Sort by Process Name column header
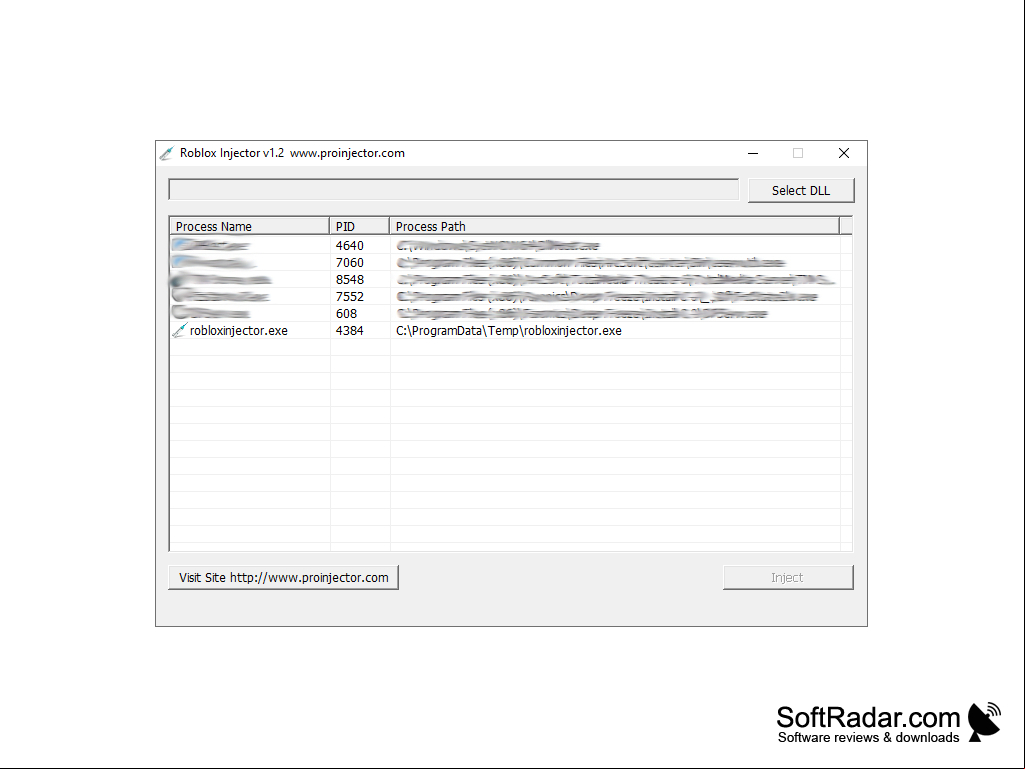The image size is (1025, 769). [249, 226]
